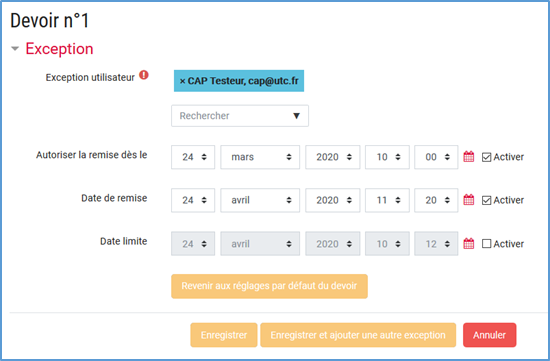This screenshot has width=550, height=361.
Task: Open the Date de remise avril dropdown
Action: click(260, 200)
